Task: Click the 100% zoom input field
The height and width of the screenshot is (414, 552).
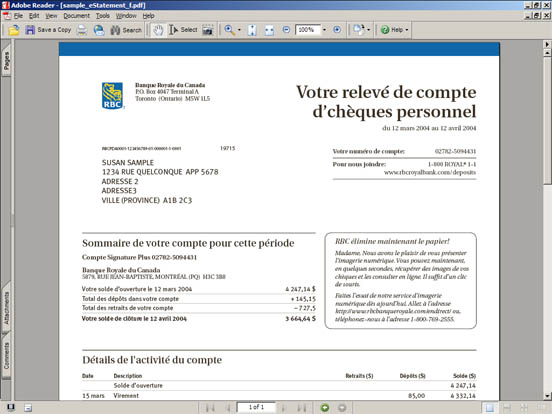Action: 308,30
